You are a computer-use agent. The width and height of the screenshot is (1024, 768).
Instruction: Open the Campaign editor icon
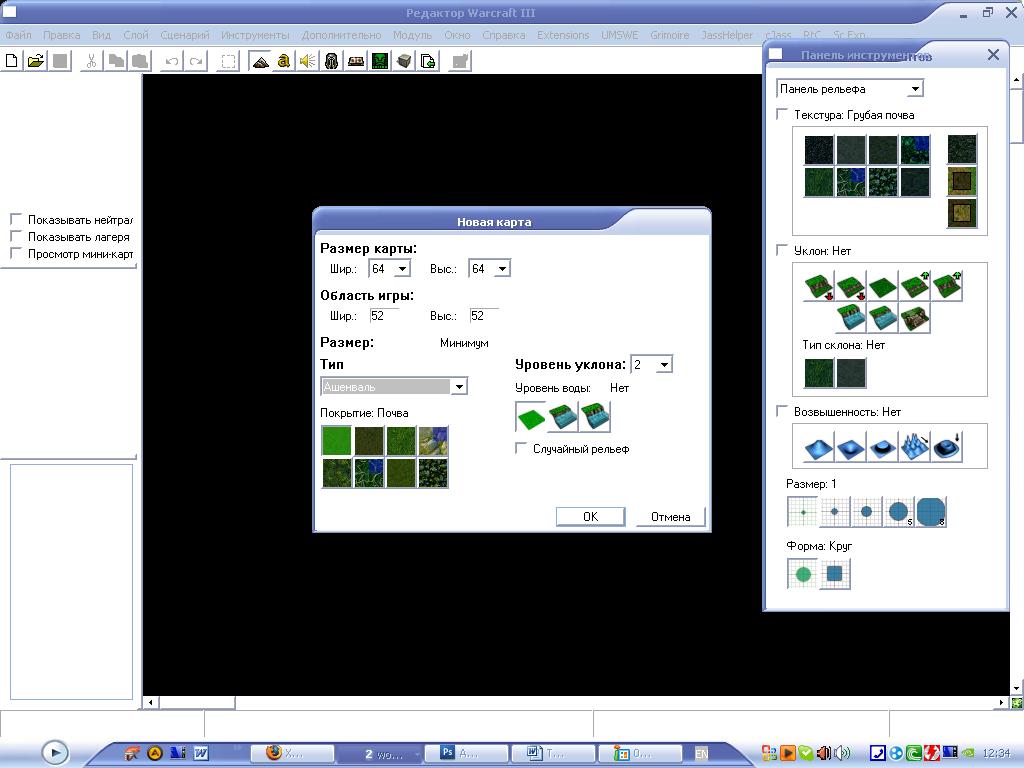(x=356, y=61)
